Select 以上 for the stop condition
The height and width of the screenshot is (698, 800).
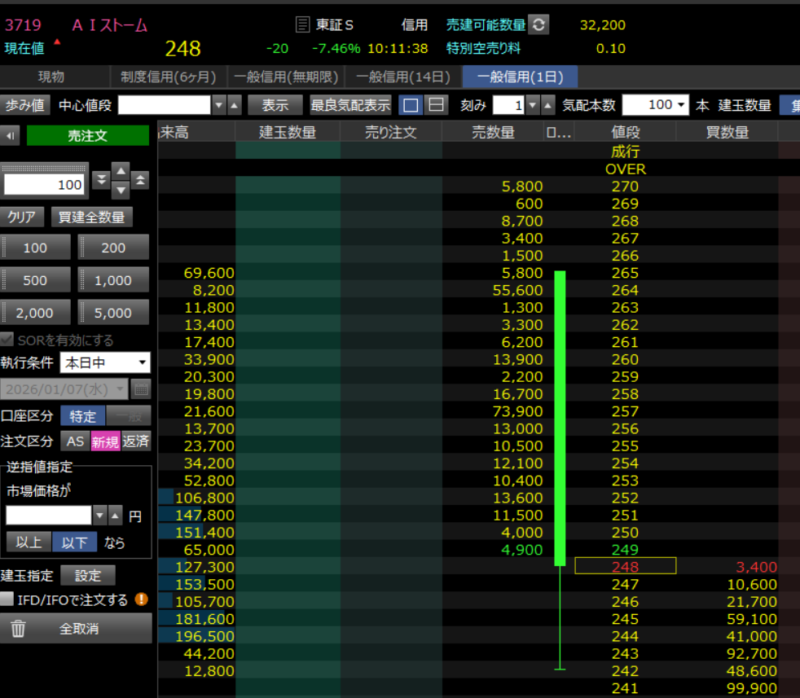pyautogui.click(x=28, y=541)
